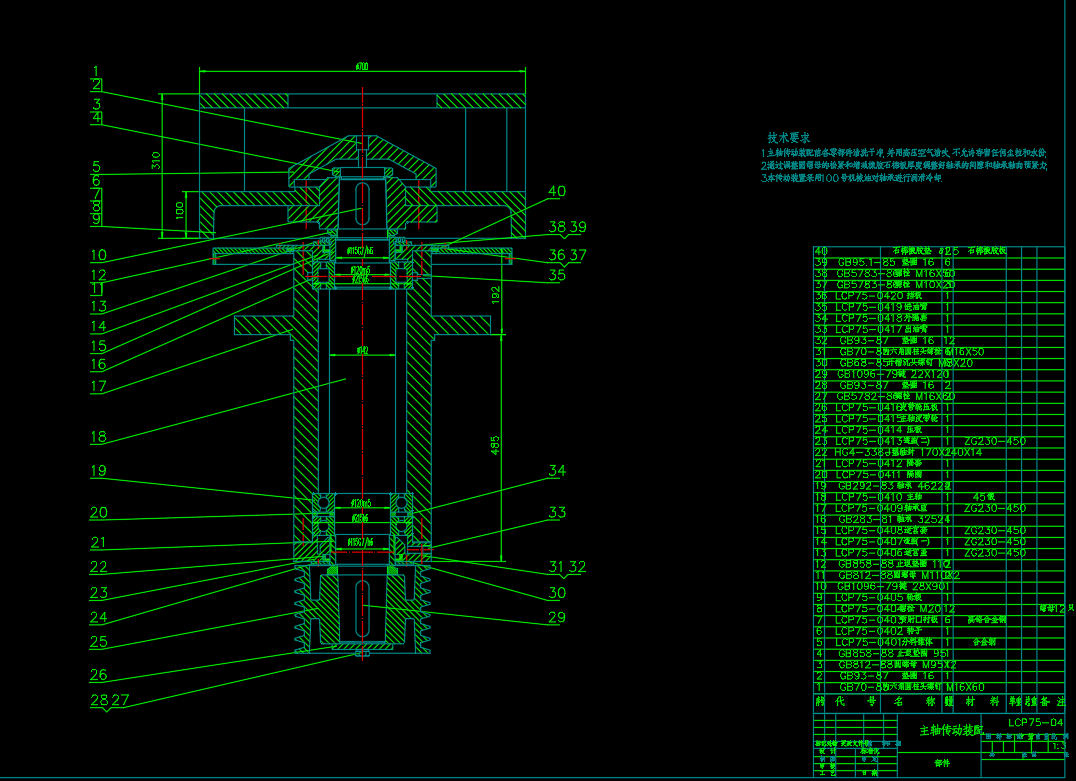Select part callout number 34
1076x781 pixels.
click(x=556, y=470)
